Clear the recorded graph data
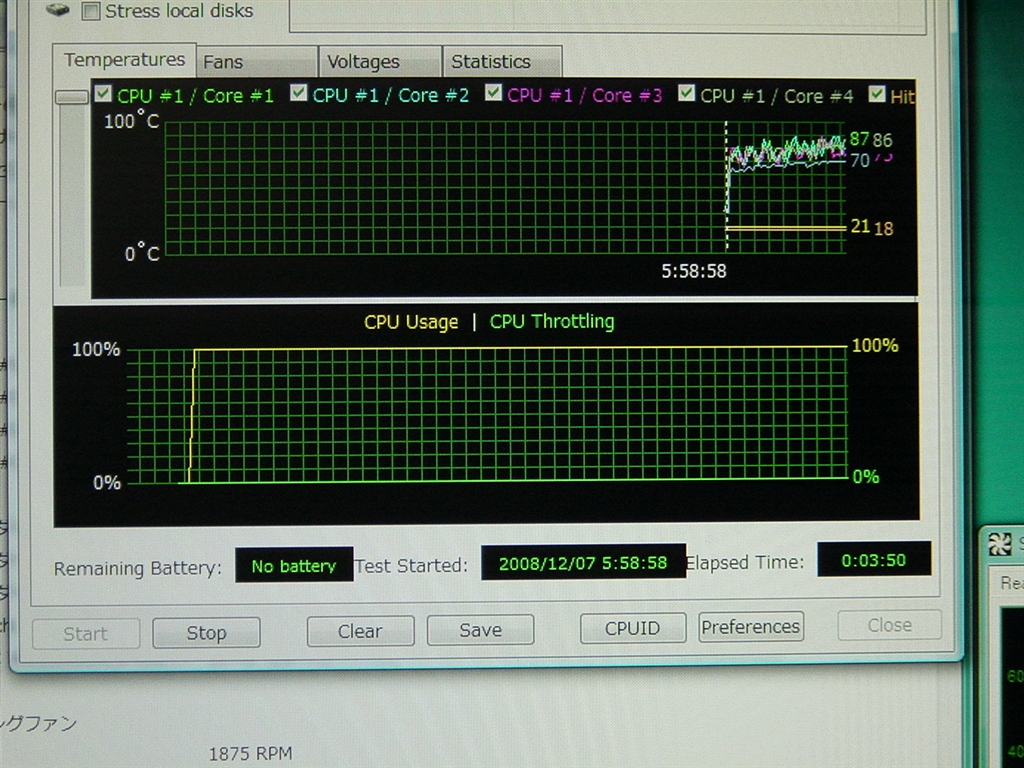The image size is (1024, 768). click(x=360, y=631)
